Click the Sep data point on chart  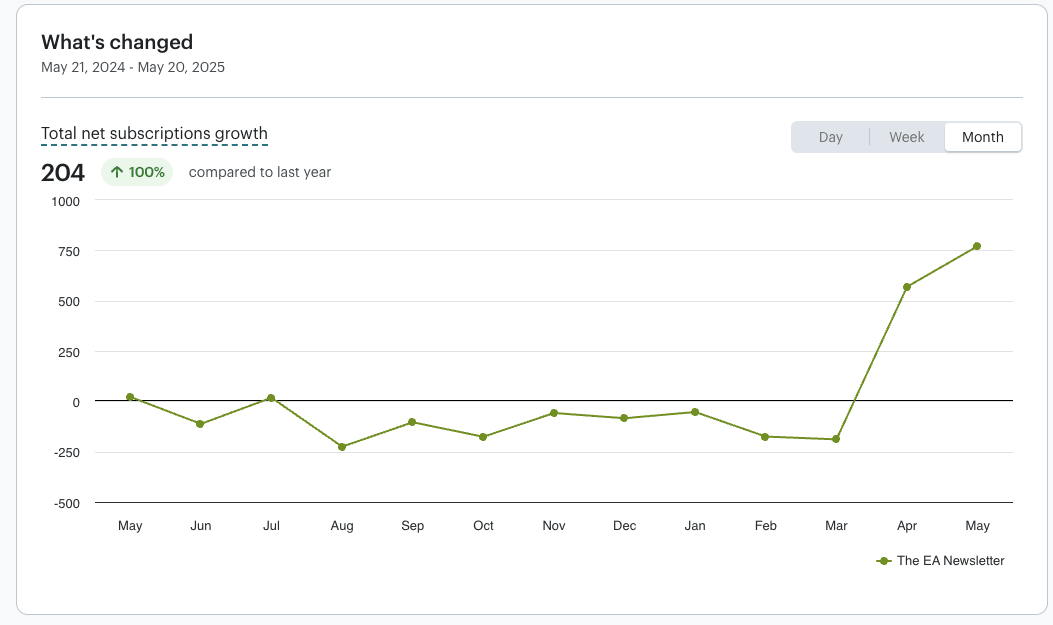(412, 422)
